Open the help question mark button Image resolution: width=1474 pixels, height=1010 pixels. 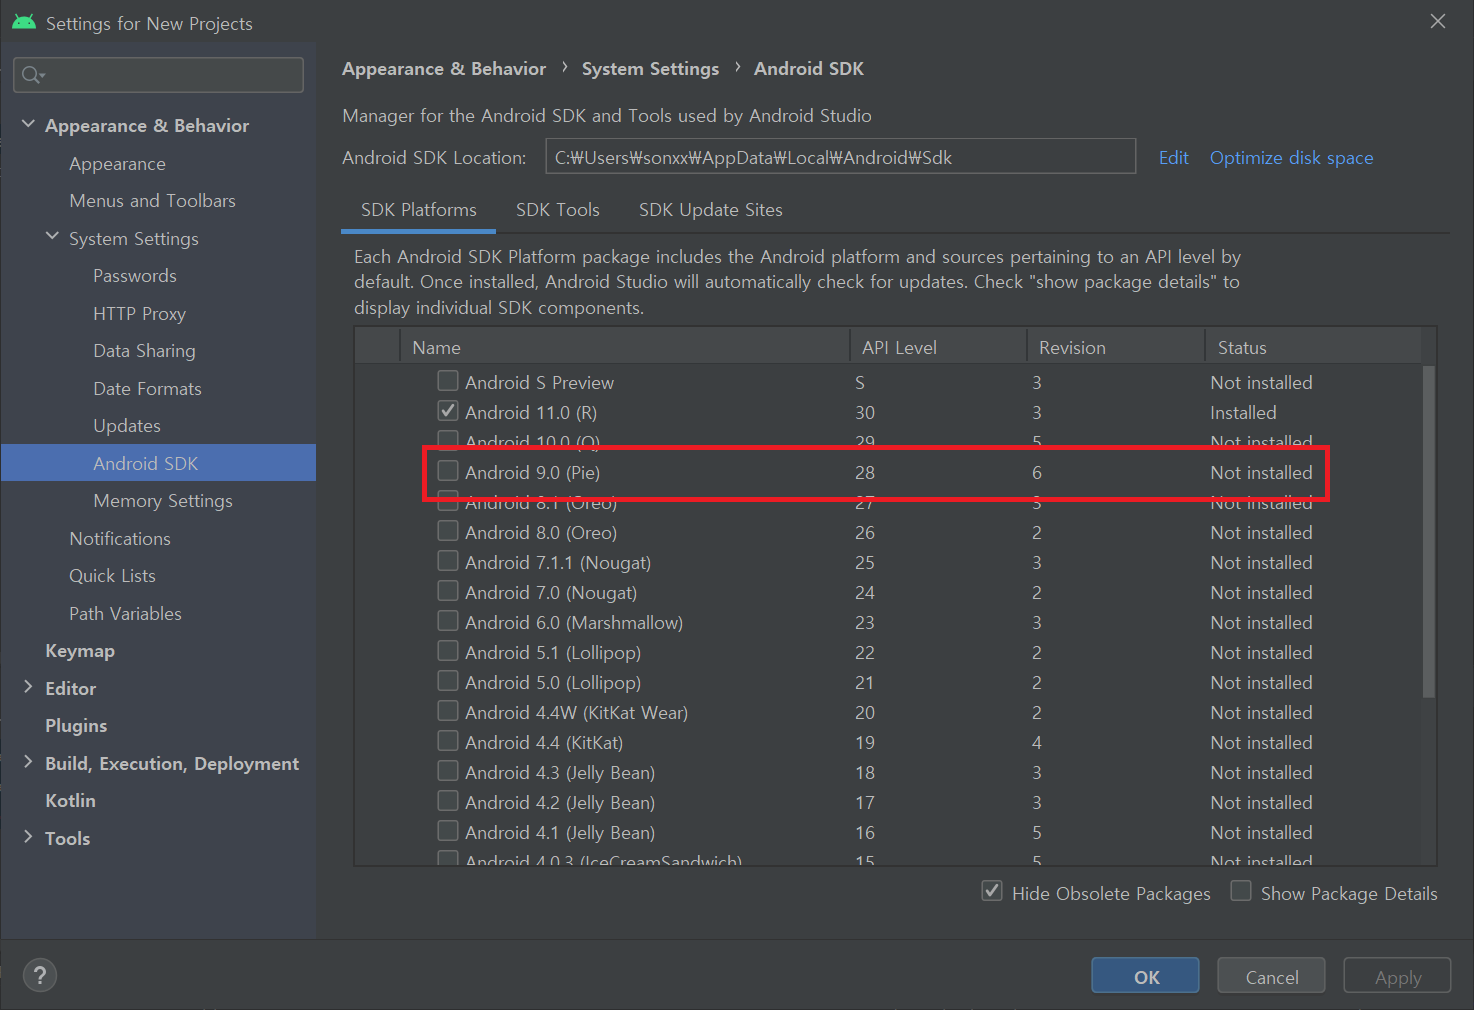(40, 975)
